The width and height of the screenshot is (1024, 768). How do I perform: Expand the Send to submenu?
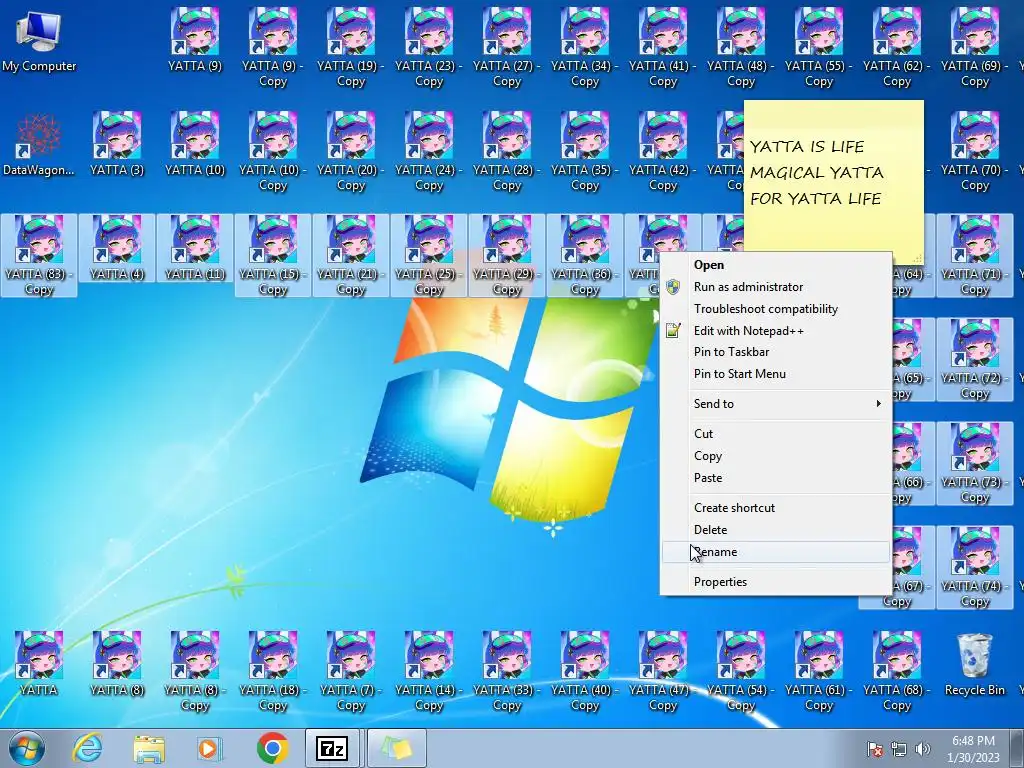776,404
